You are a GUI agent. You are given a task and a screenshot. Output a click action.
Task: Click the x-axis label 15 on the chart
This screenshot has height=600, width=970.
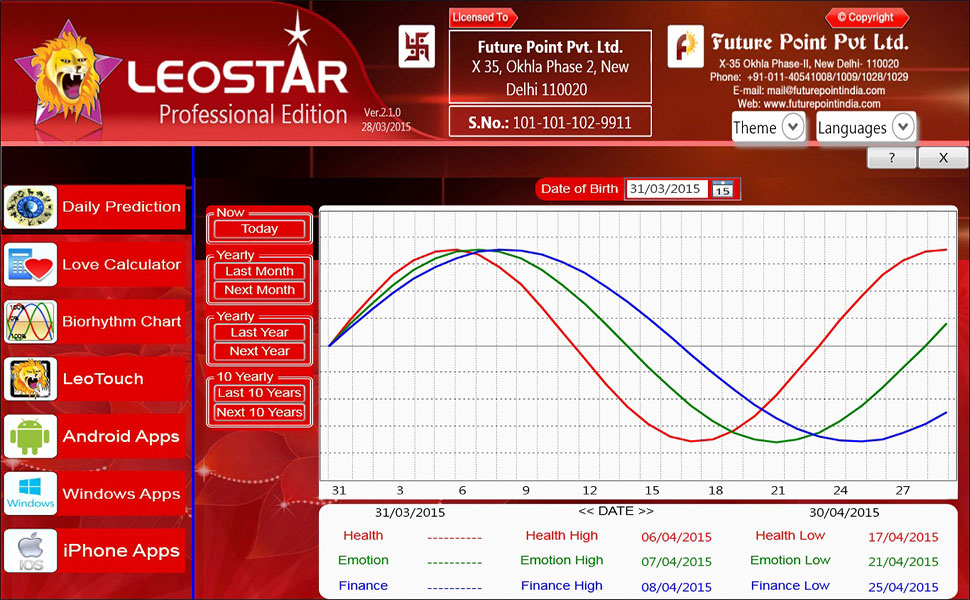[652, 491]
